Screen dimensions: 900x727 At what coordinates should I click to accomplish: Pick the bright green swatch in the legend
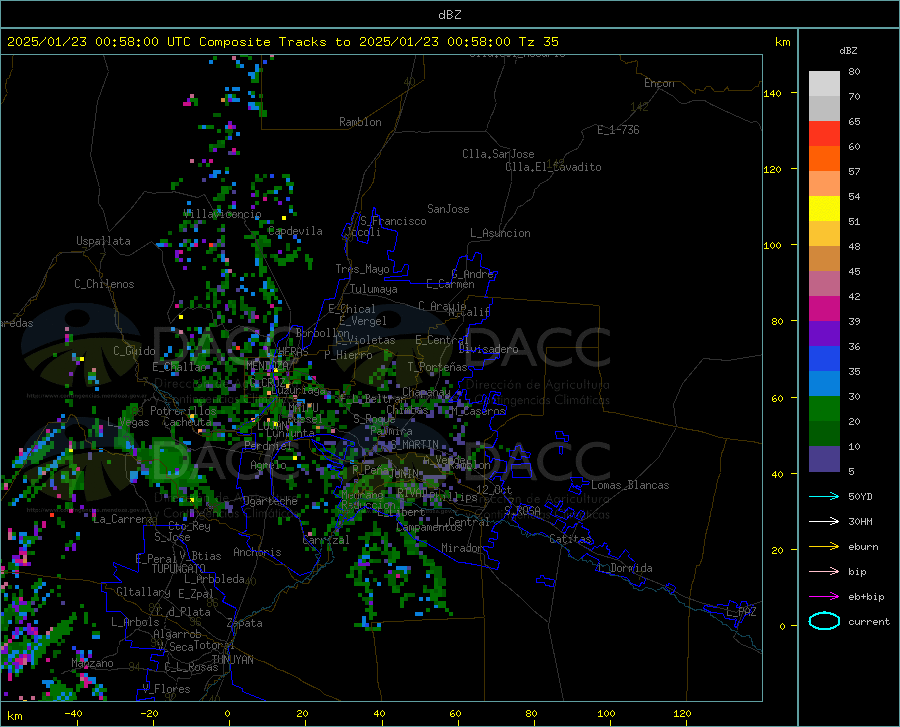coord(824,409)
